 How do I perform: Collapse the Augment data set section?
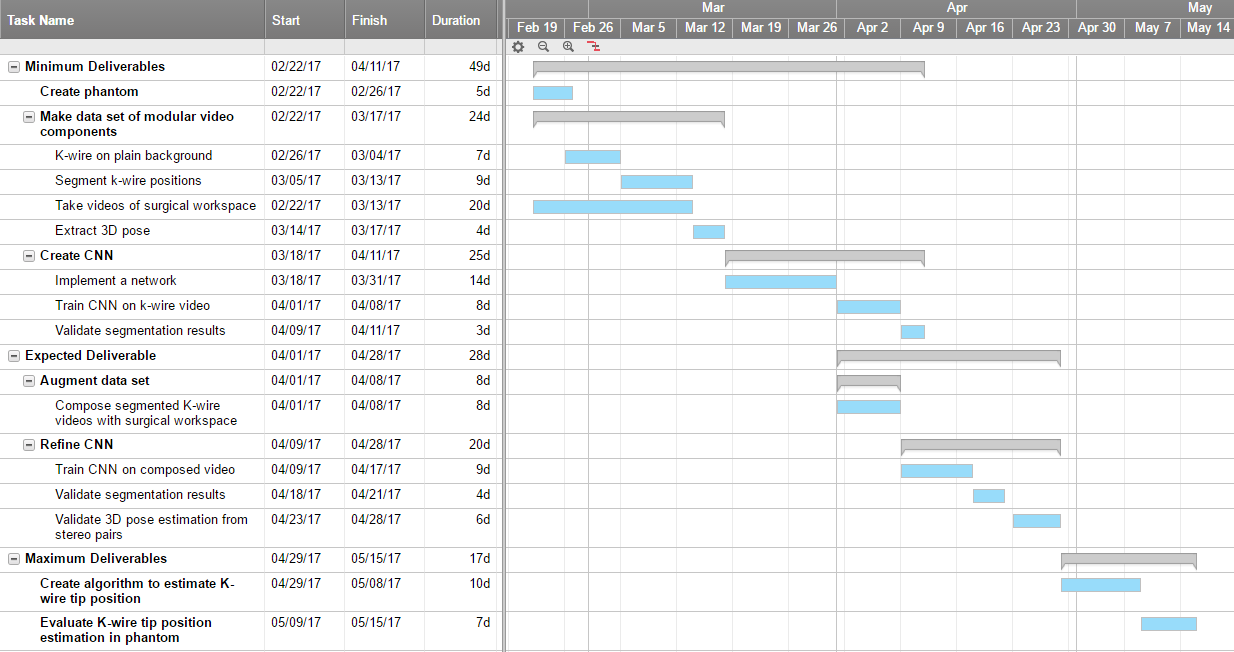point(29,381)
